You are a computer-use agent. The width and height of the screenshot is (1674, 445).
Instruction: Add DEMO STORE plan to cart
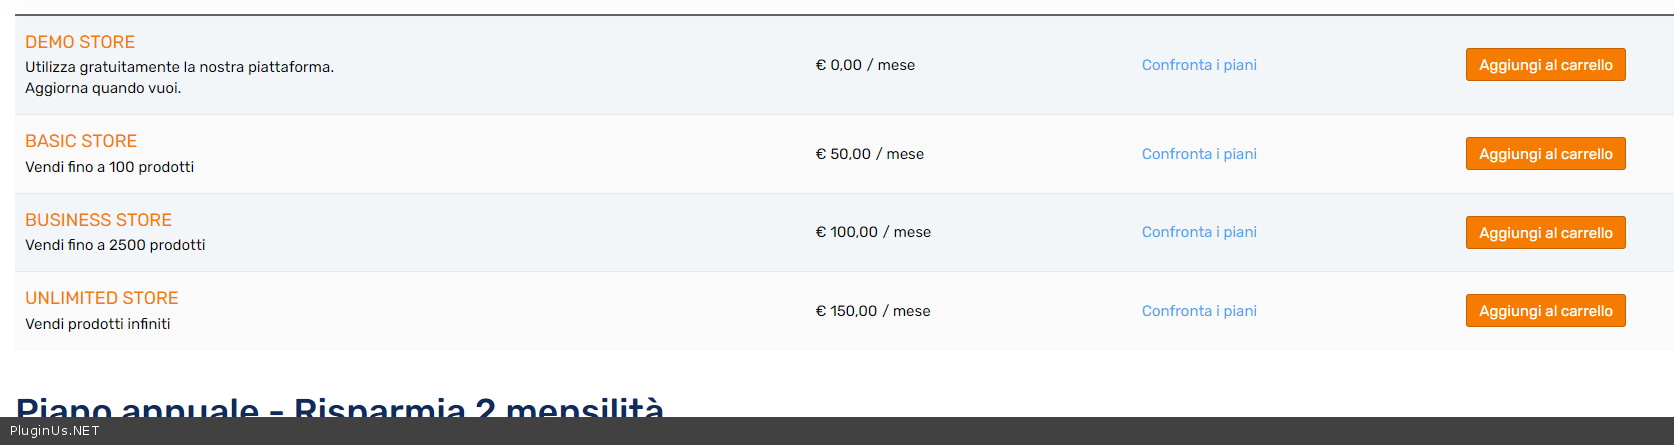click(1545, 65)
